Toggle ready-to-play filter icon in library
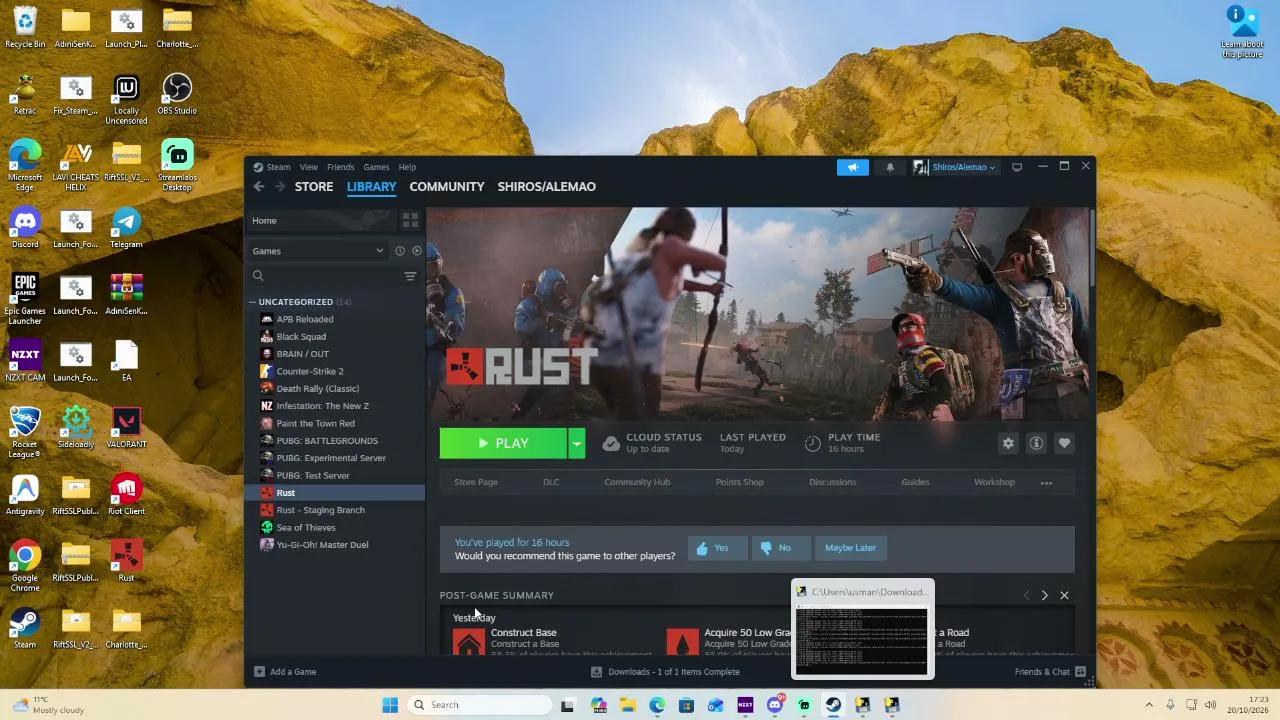Viewport: 1280px width, 720px height. click(x=417, y=251)
